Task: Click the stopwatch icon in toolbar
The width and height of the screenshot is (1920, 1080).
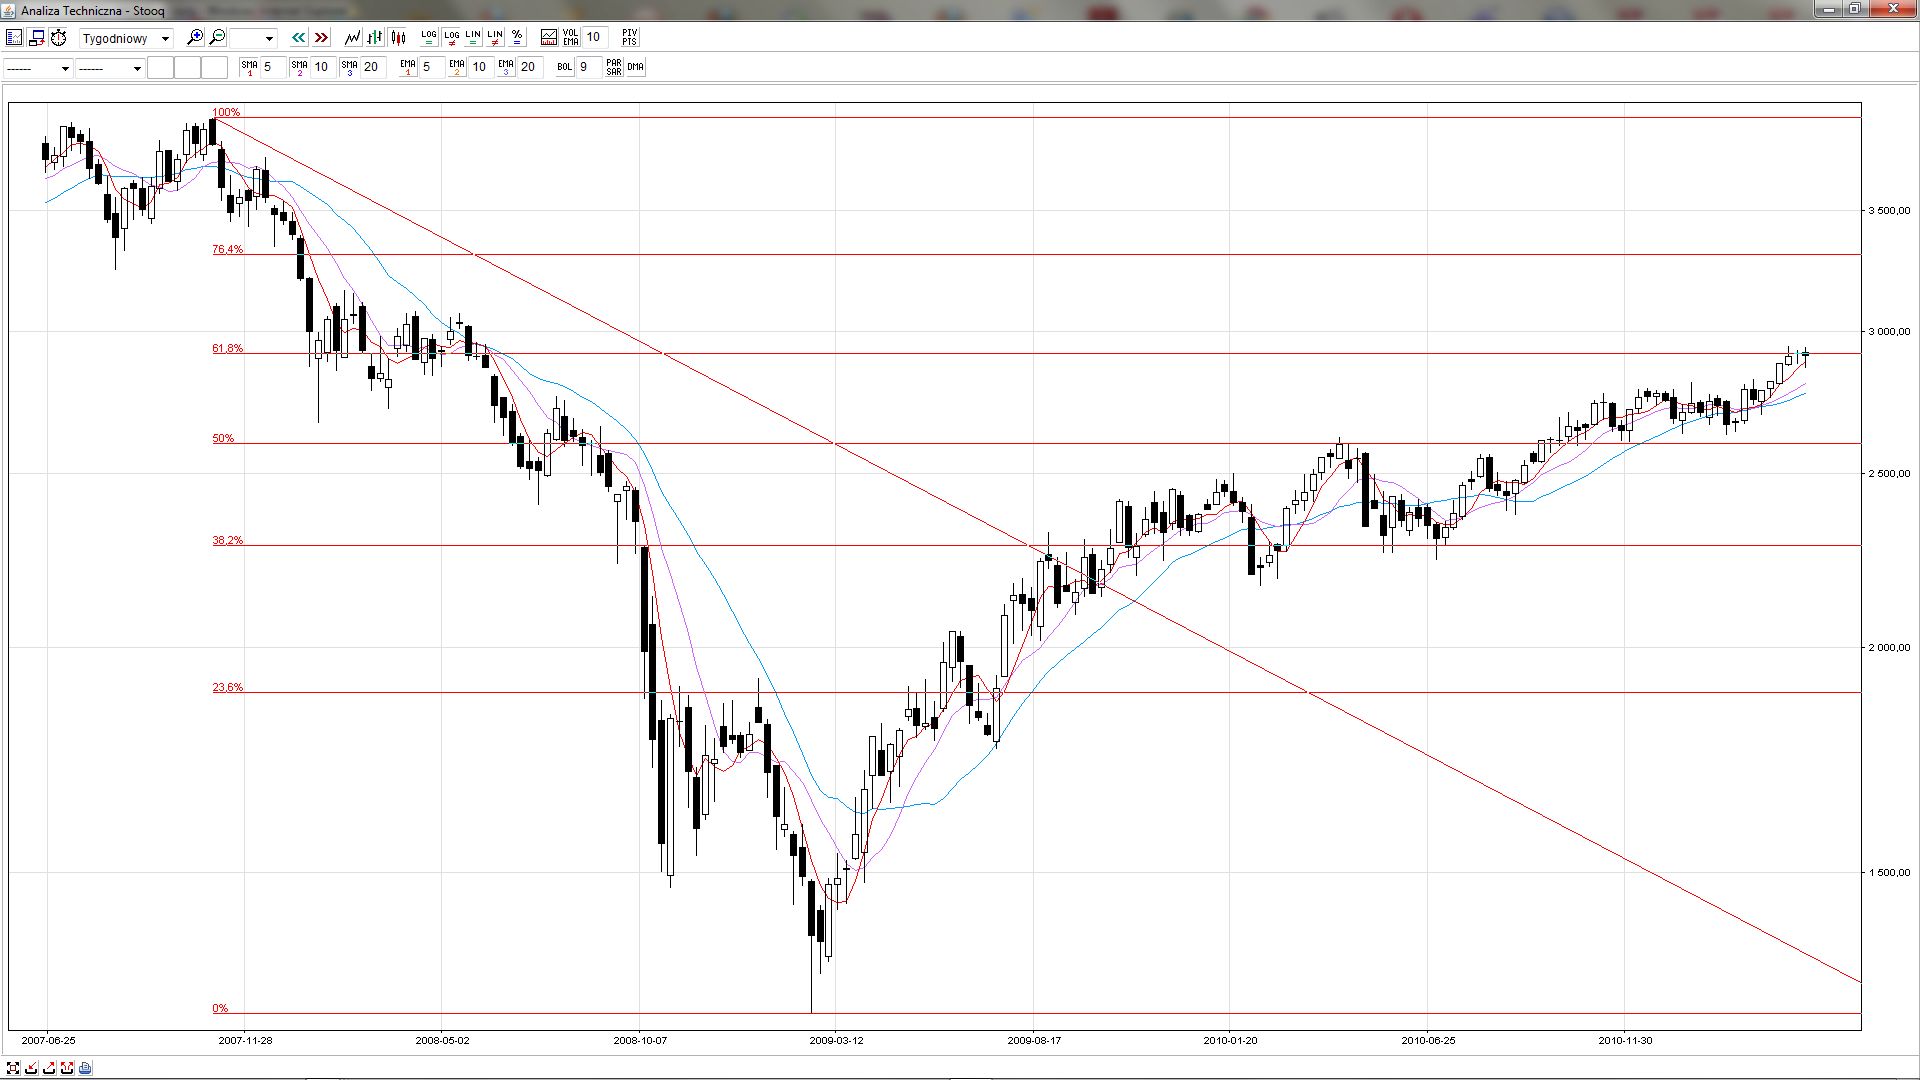Action: pos(59,37)
